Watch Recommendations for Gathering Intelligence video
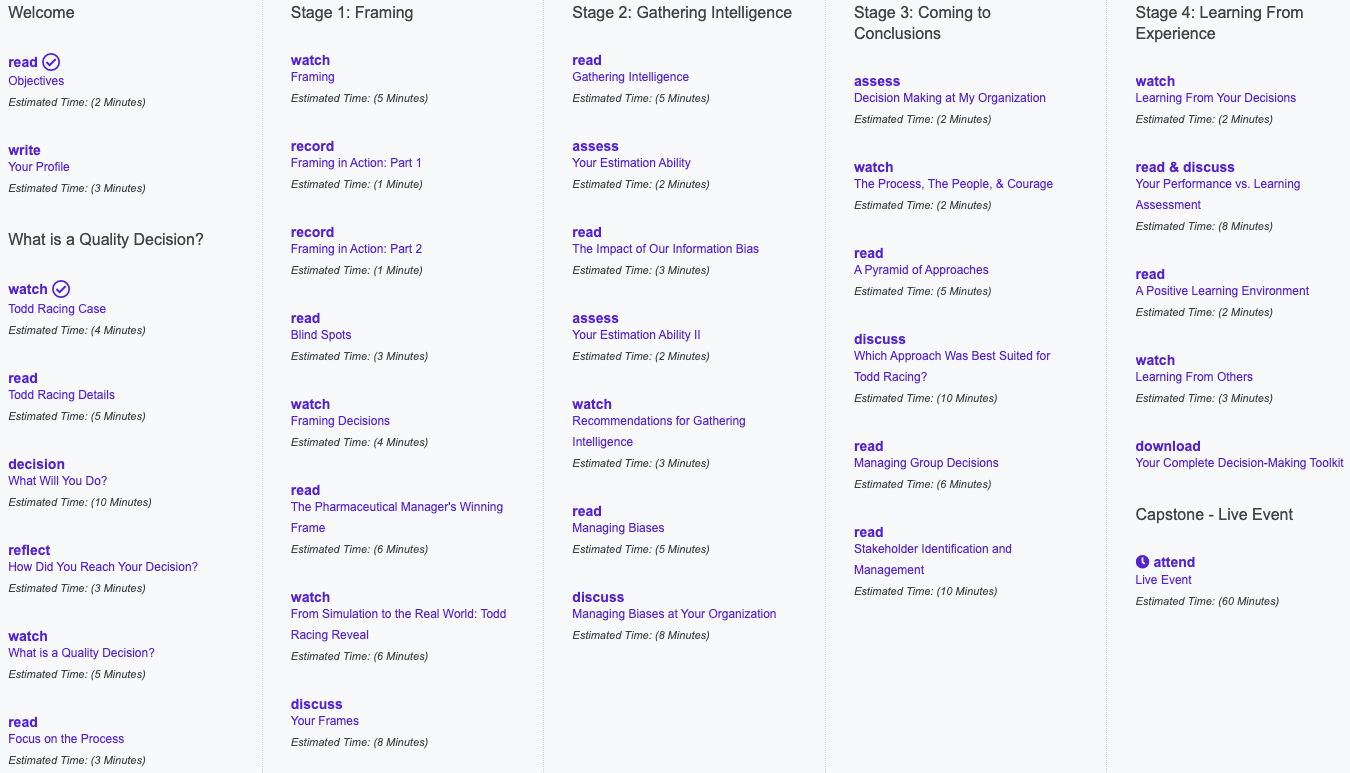The height and width of the screenshot is (773, 1350). click(x=658, y=421)
